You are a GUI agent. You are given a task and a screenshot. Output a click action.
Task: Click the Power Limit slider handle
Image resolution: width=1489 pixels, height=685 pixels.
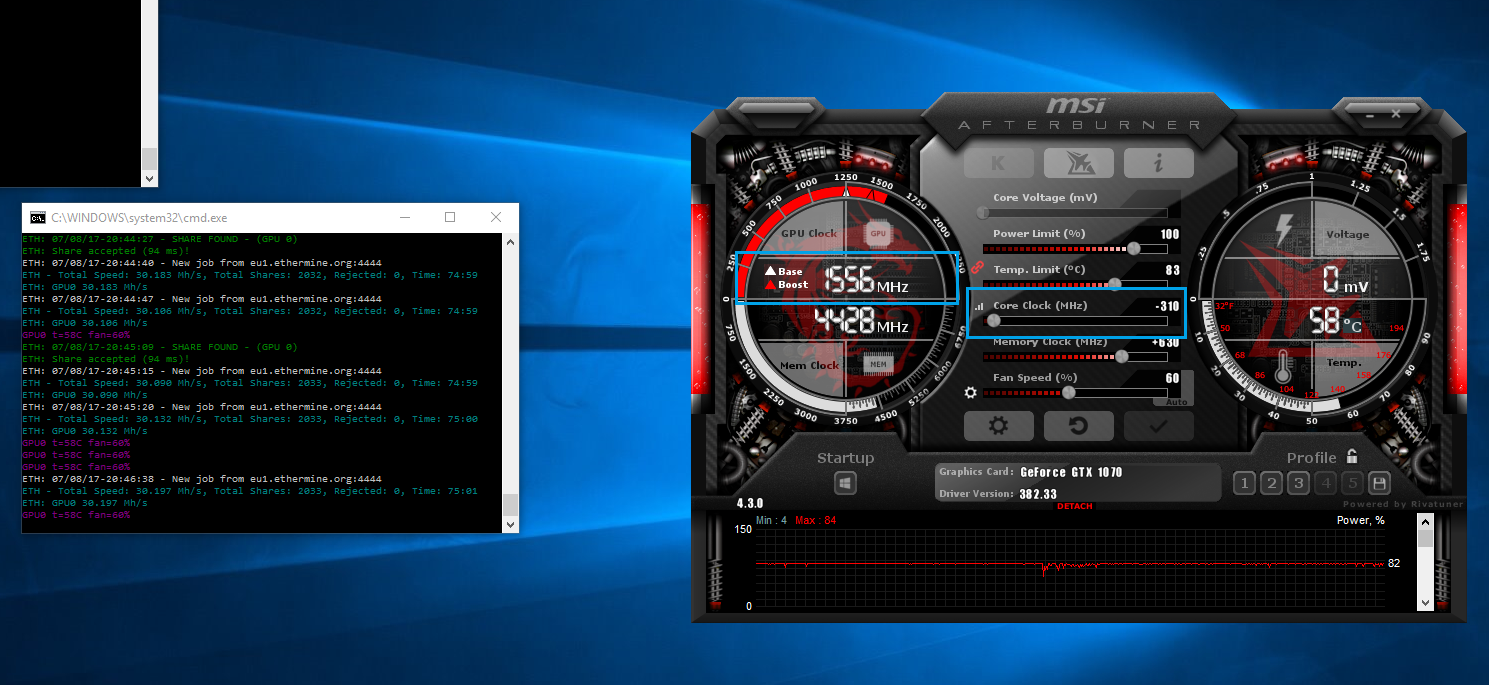[x=1134, y=248]
